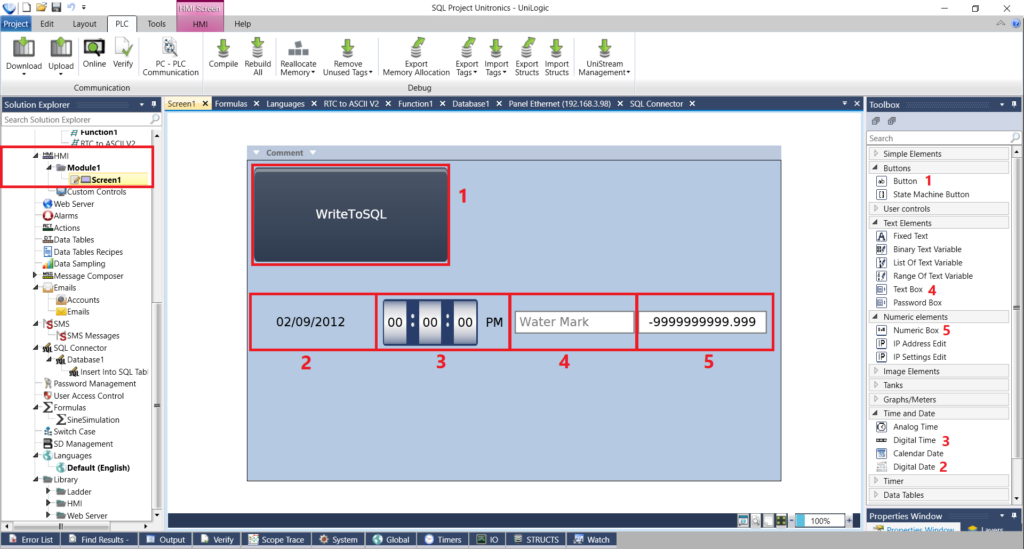Screen dimensions: 1024x549
Task: Expand the Ladder library node
Action: click(48, 492)
